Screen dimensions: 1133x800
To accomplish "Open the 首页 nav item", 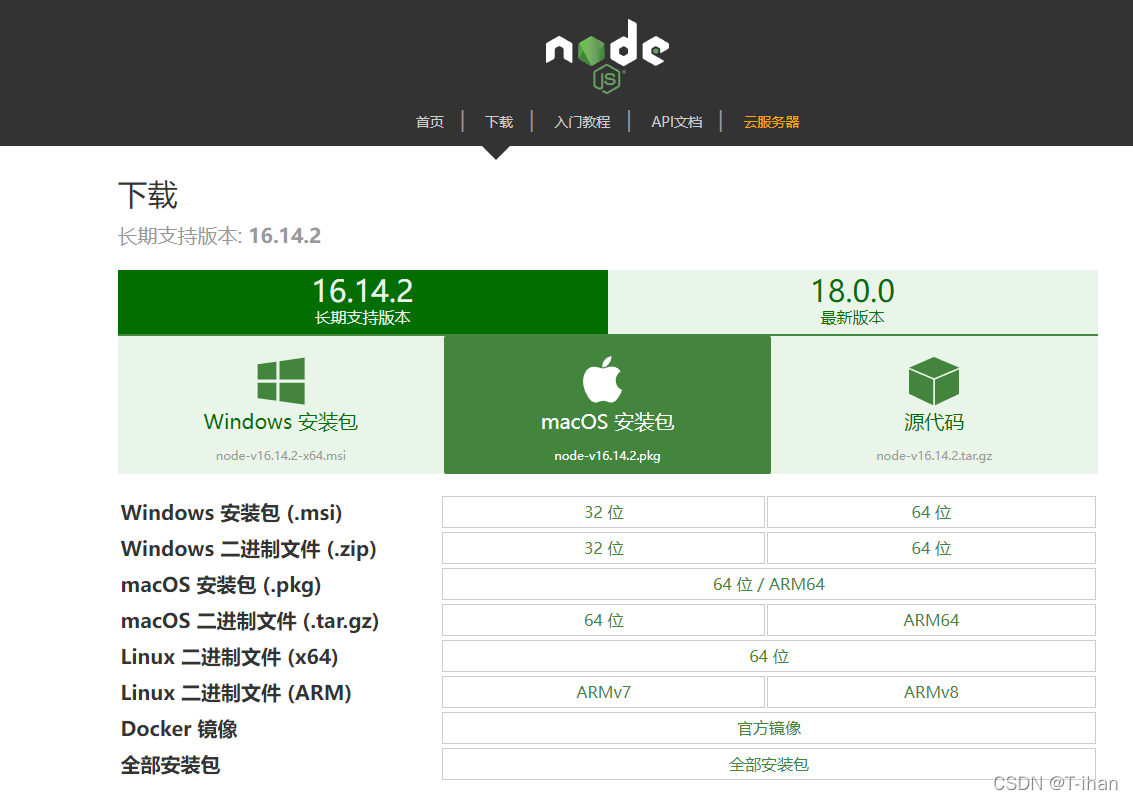I will (430, 122).
